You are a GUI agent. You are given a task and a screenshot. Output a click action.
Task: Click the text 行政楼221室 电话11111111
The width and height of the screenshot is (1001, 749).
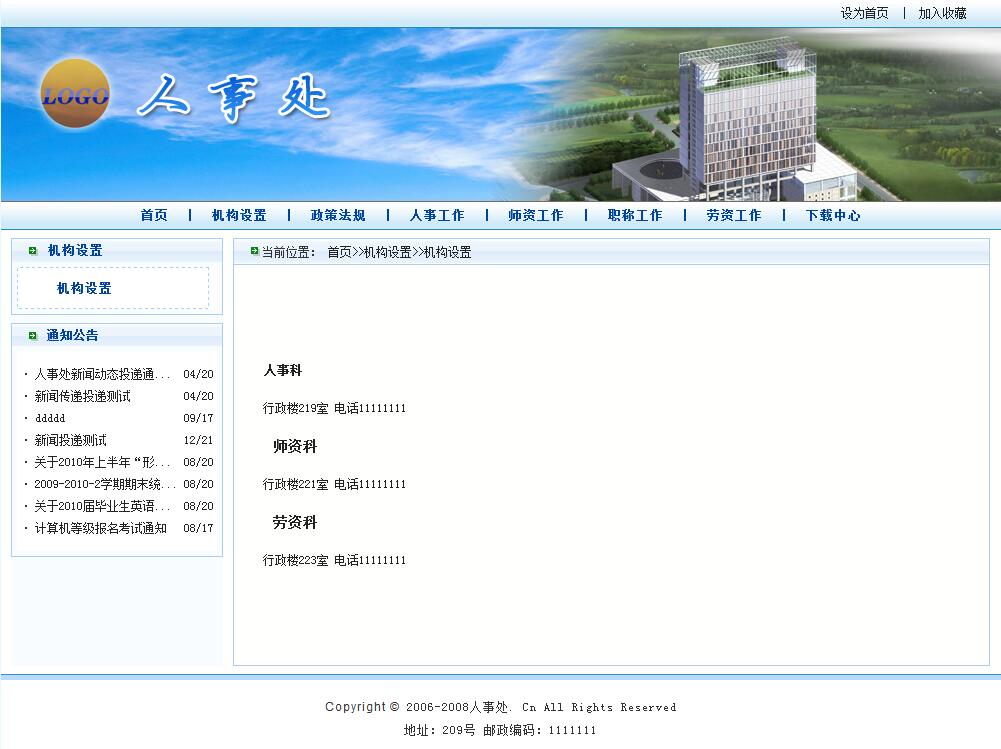tap(335, 484)
